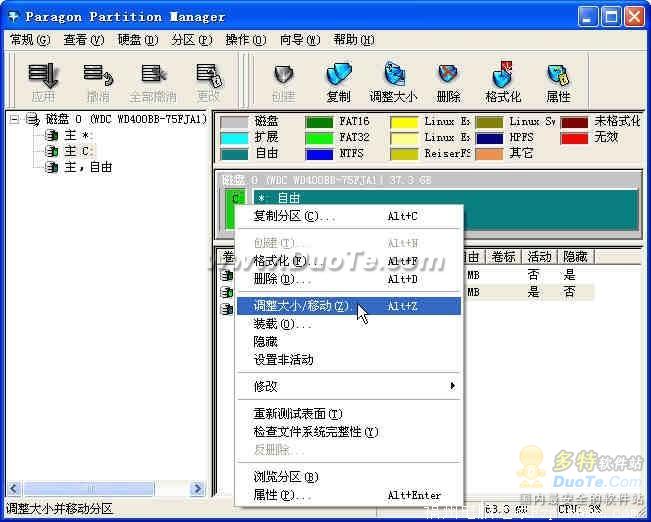
Task: Click the Delete (删除) partition icon
Action: [x=448, y=82]
